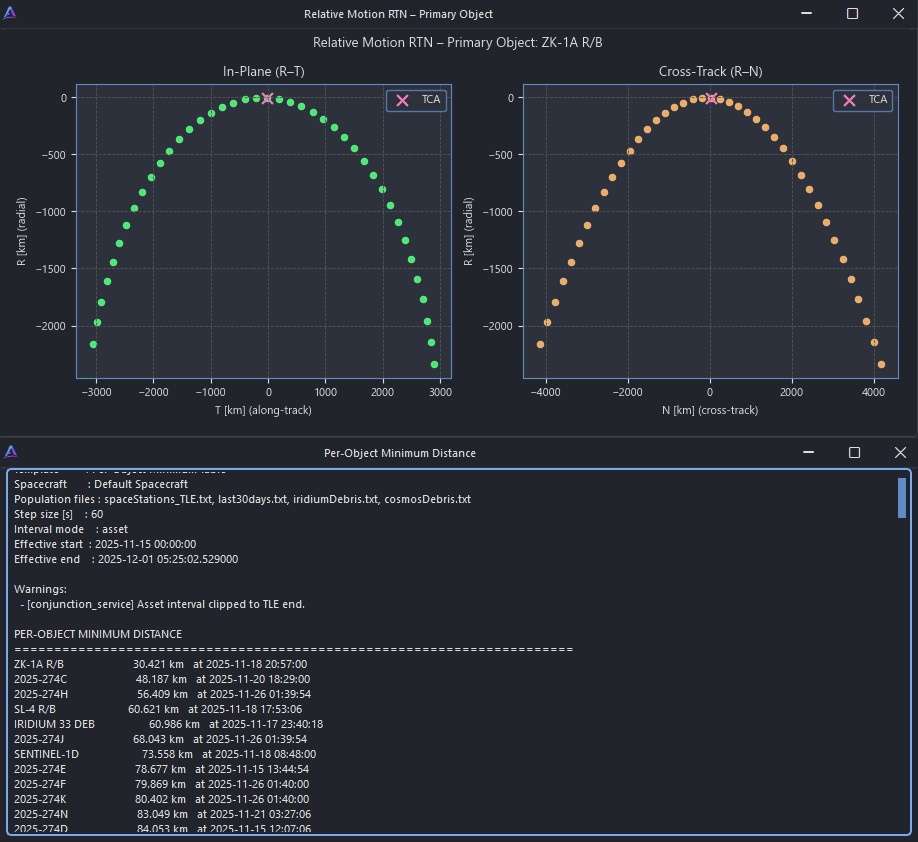Screen dimensions: 918x842
Task: Close the Per-Object Minimum Distance window
Action: tap(898, 452)
